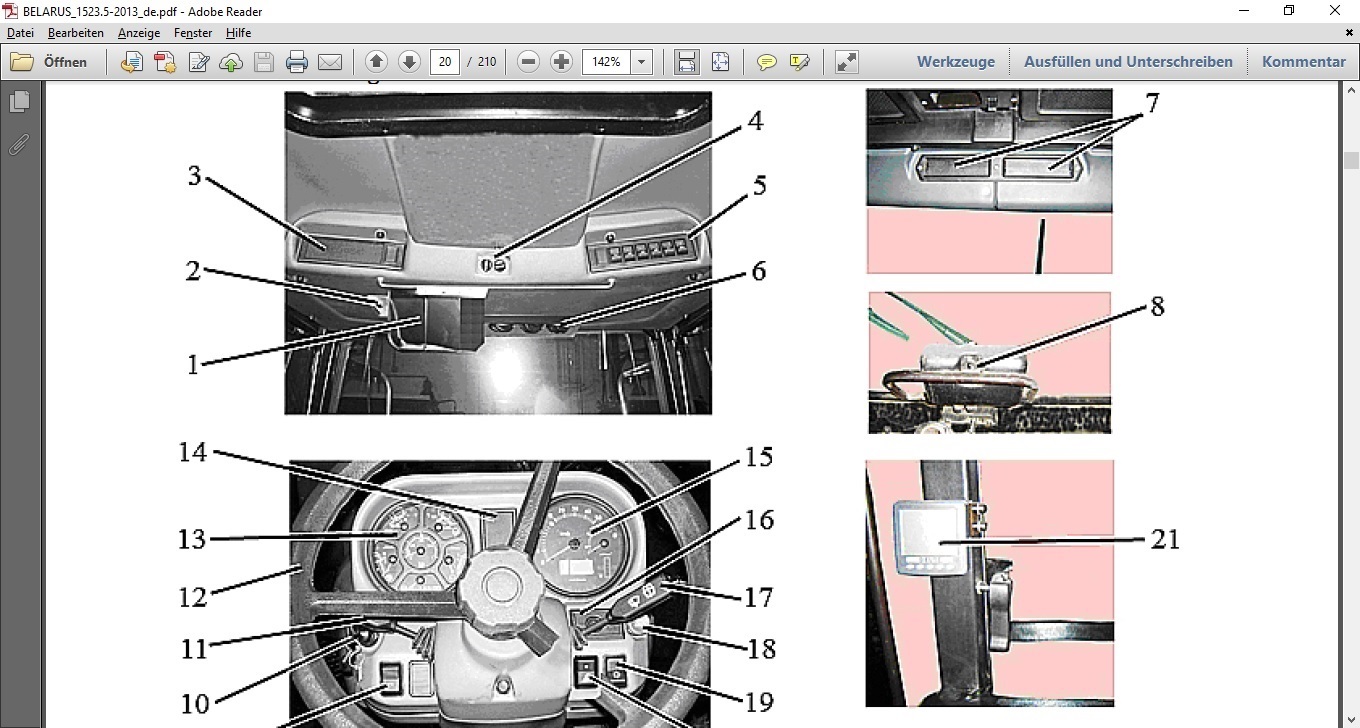This screenshot has width=1360, height=728.
Task: Print the document with printer icon
Action: tap(297, 62)
